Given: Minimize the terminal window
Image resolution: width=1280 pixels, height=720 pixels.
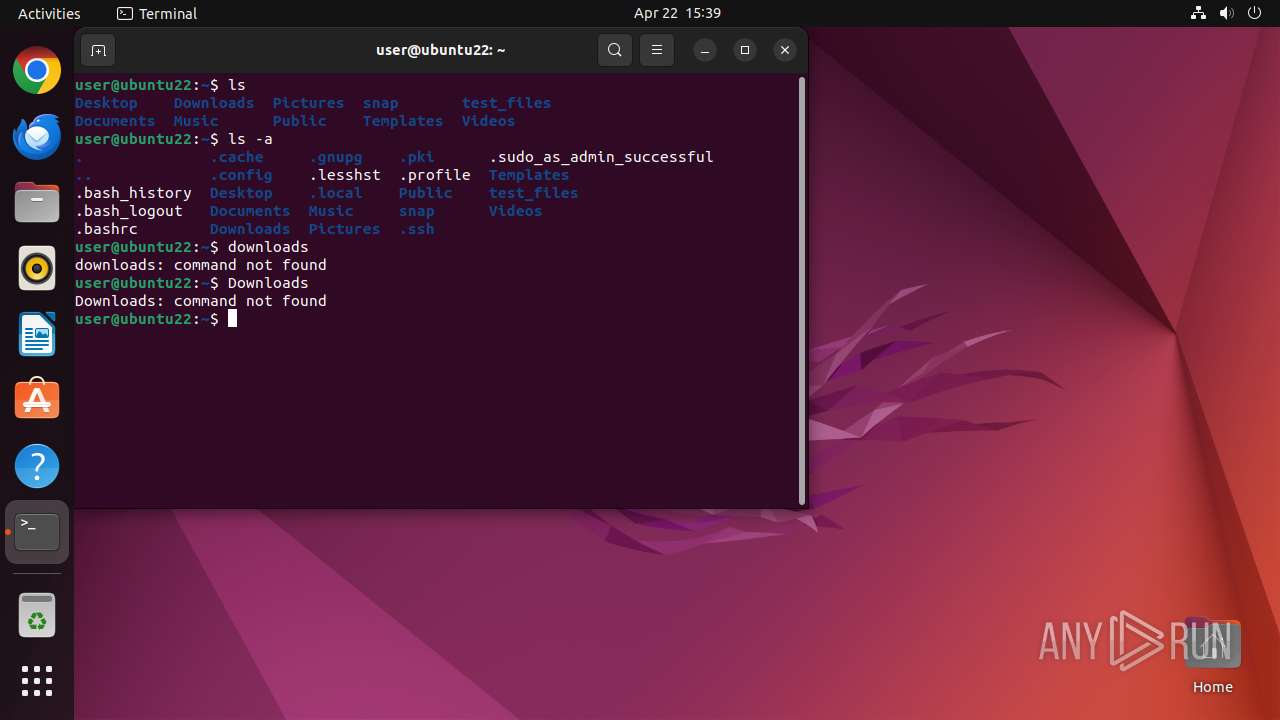Looking at the screenshot, I should point(705,50).
